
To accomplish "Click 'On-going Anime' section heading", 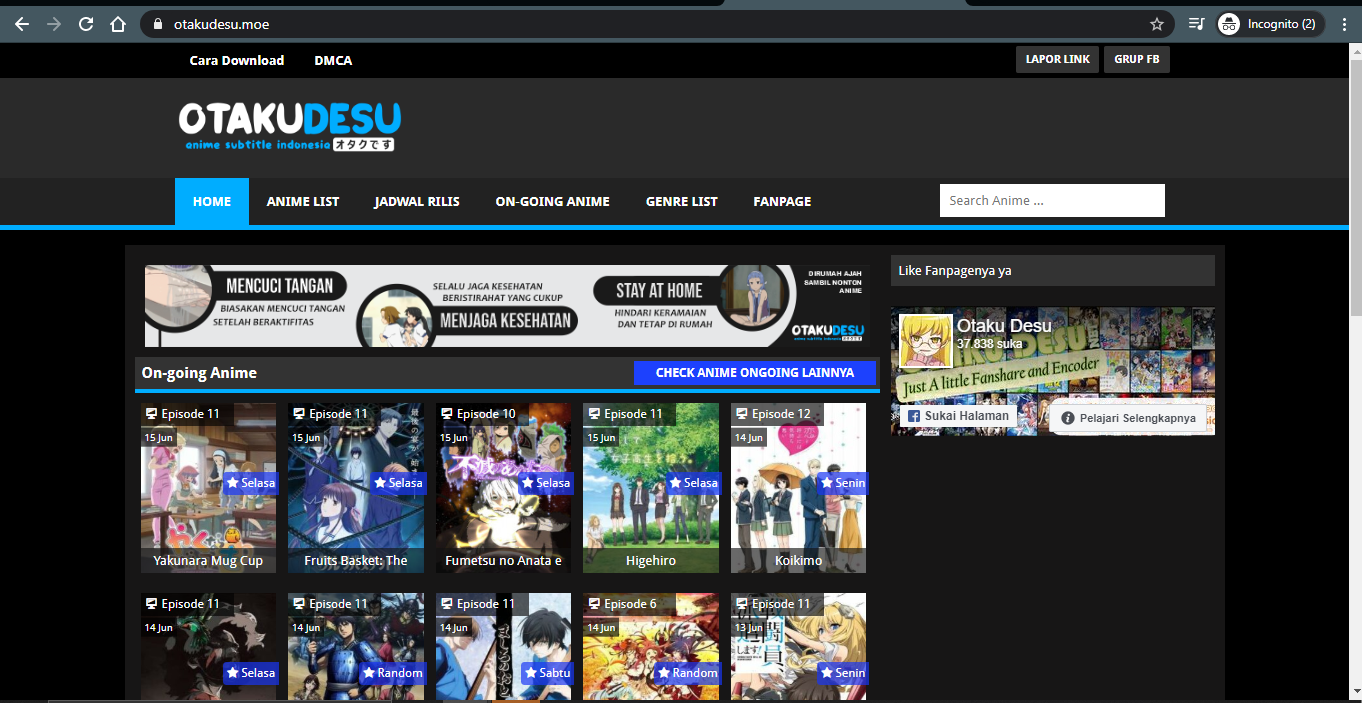I will tap(199, 373).
